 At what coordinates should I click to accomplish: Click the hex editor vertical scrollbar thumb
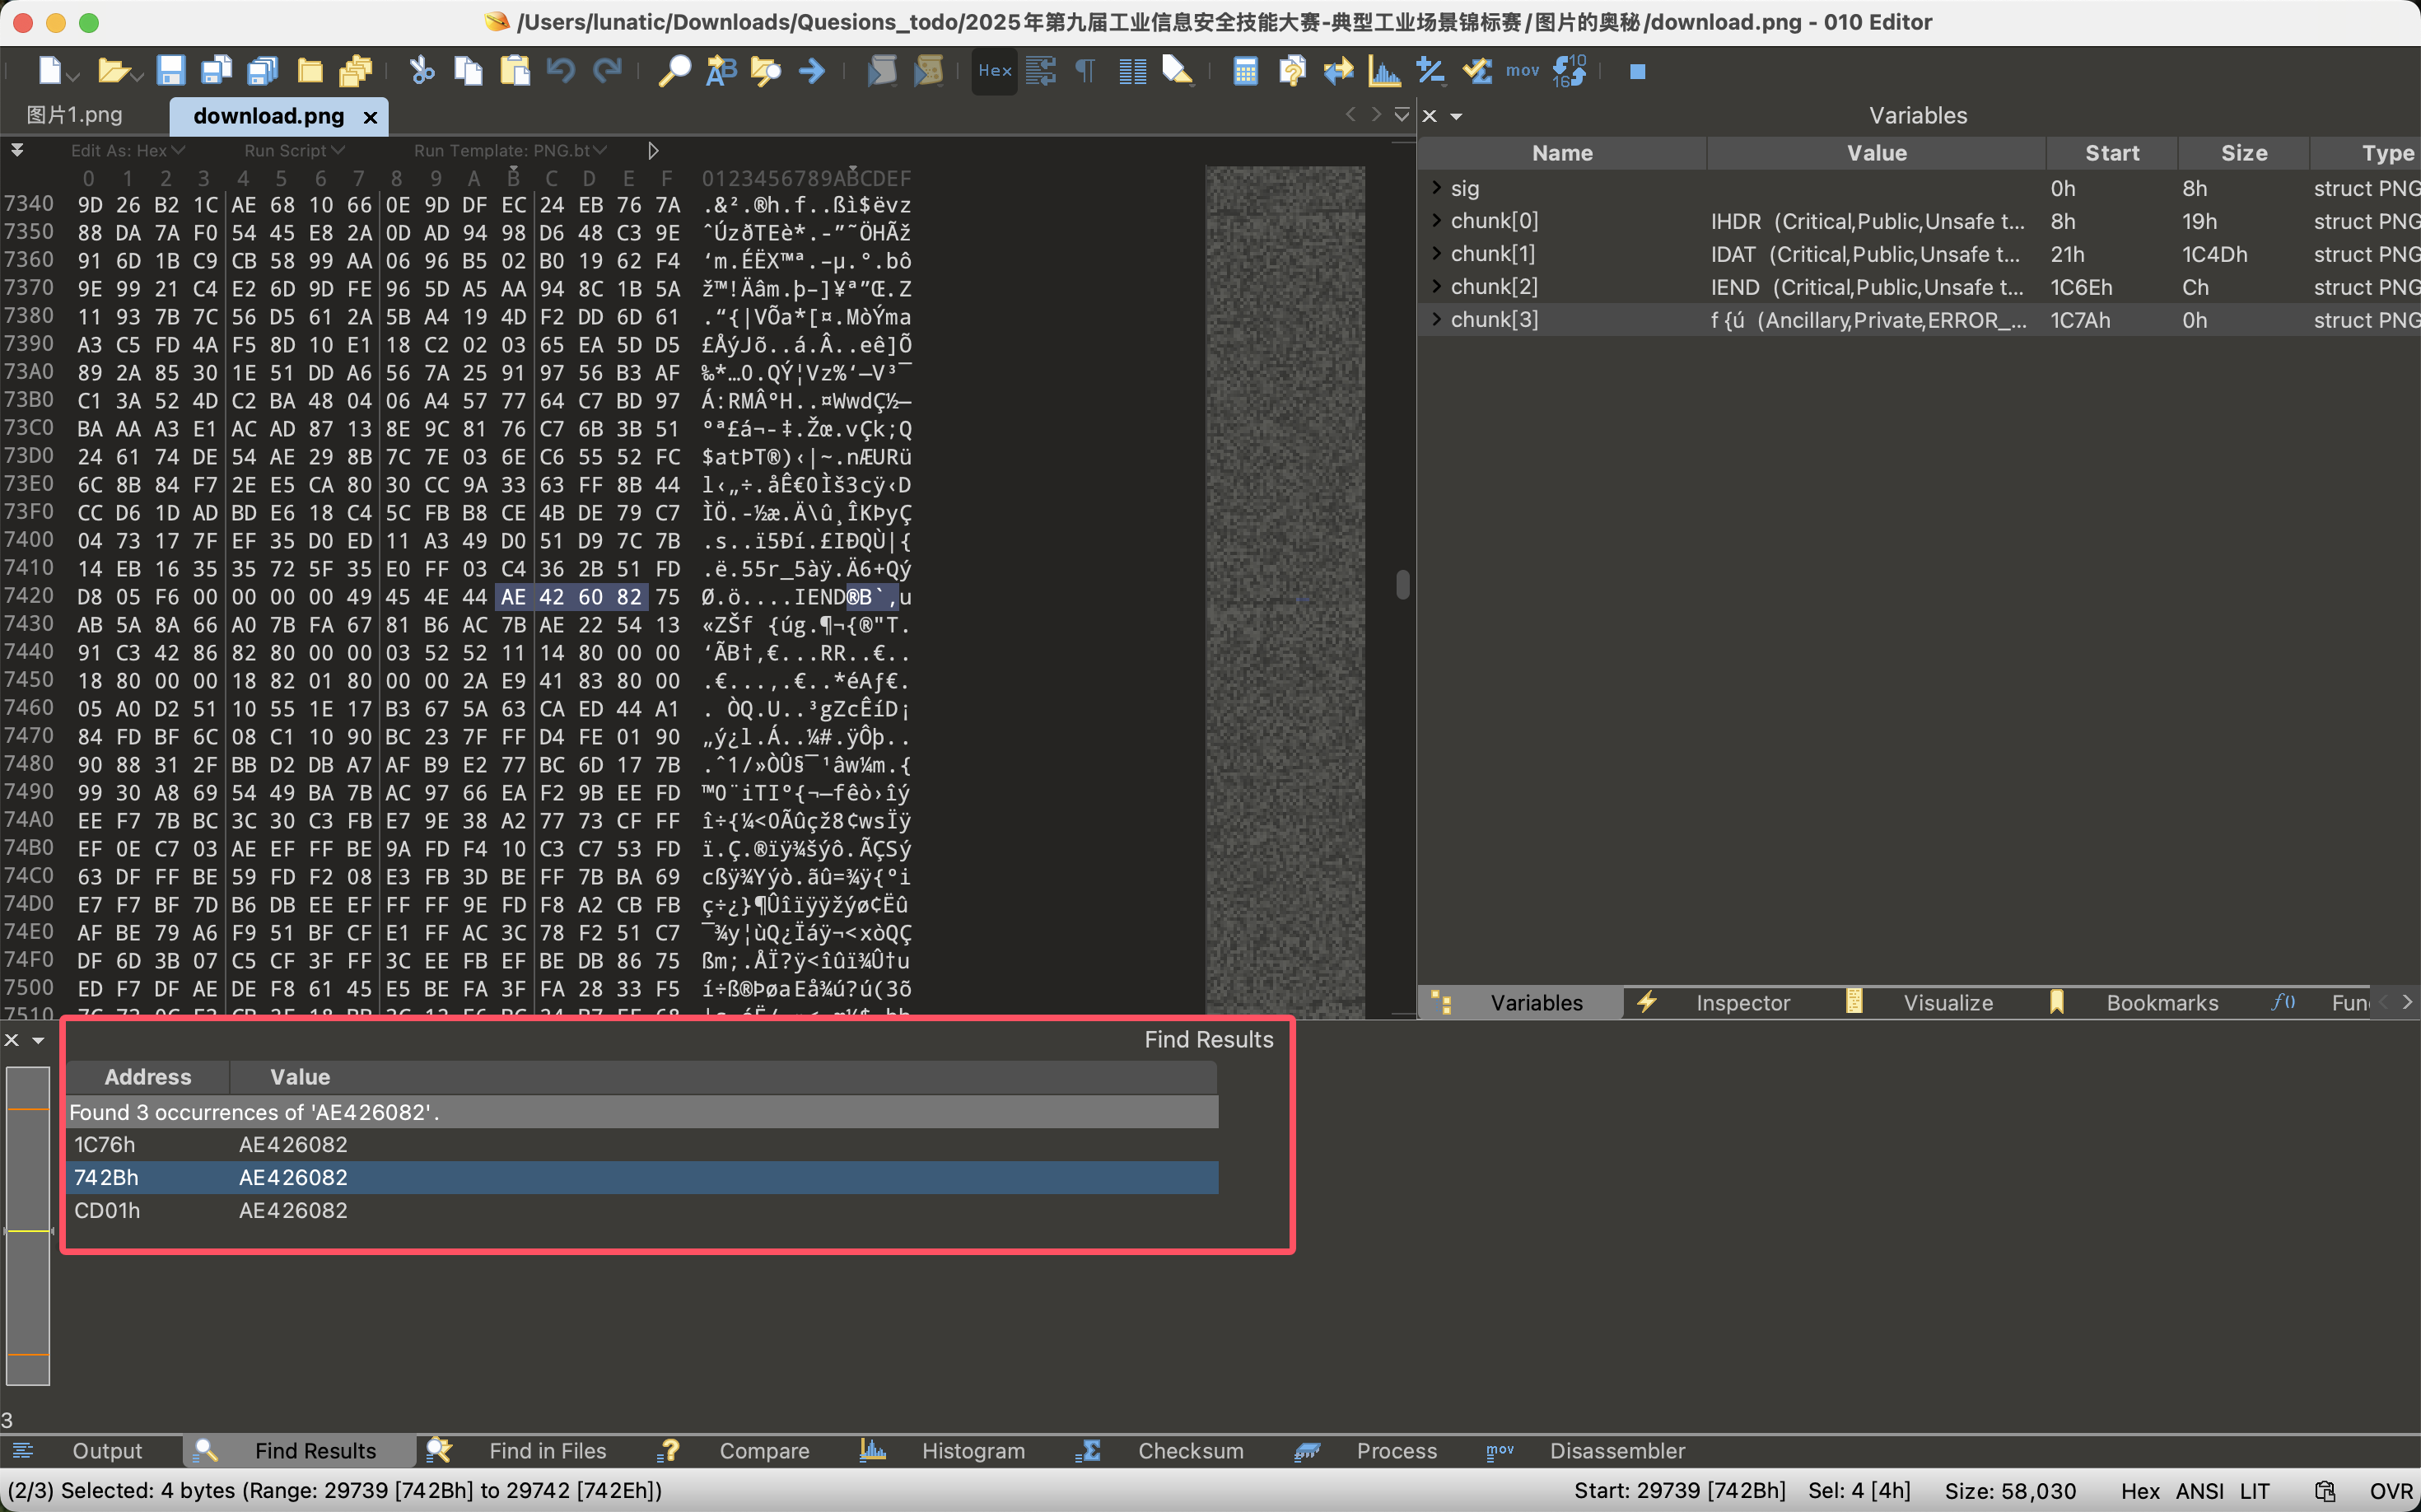click(1402, 584)
